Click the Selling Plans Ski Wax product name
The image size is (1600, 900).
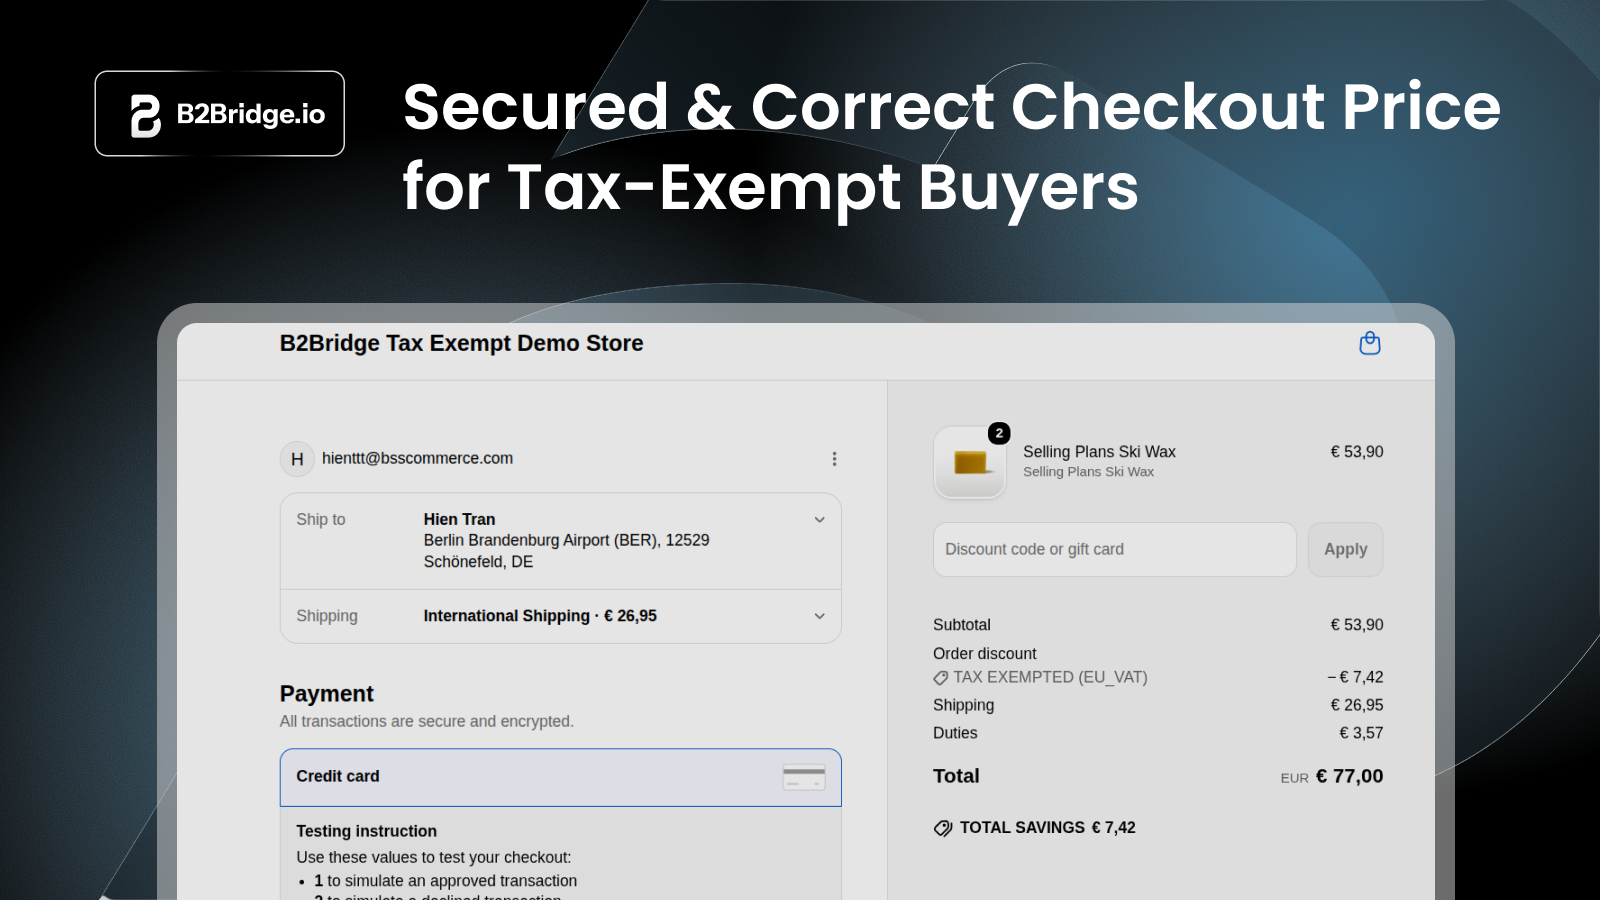pos(1099,451)
